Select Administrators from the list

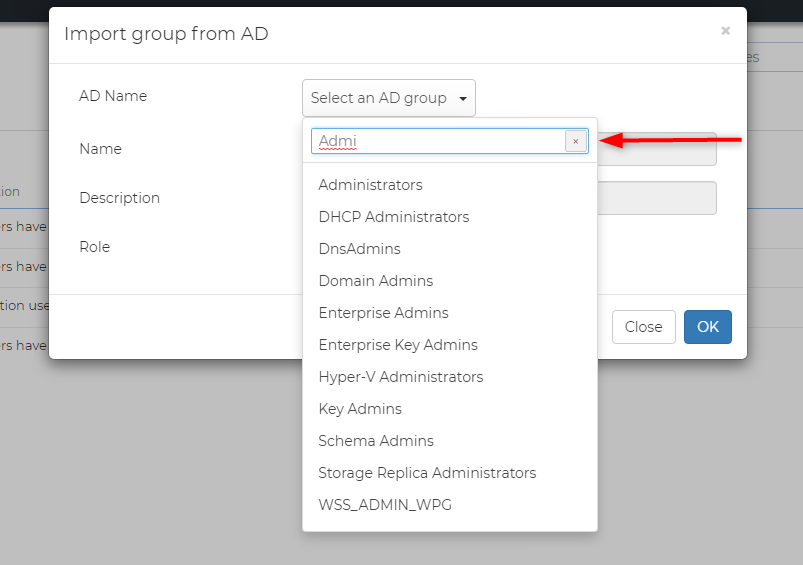370,185
